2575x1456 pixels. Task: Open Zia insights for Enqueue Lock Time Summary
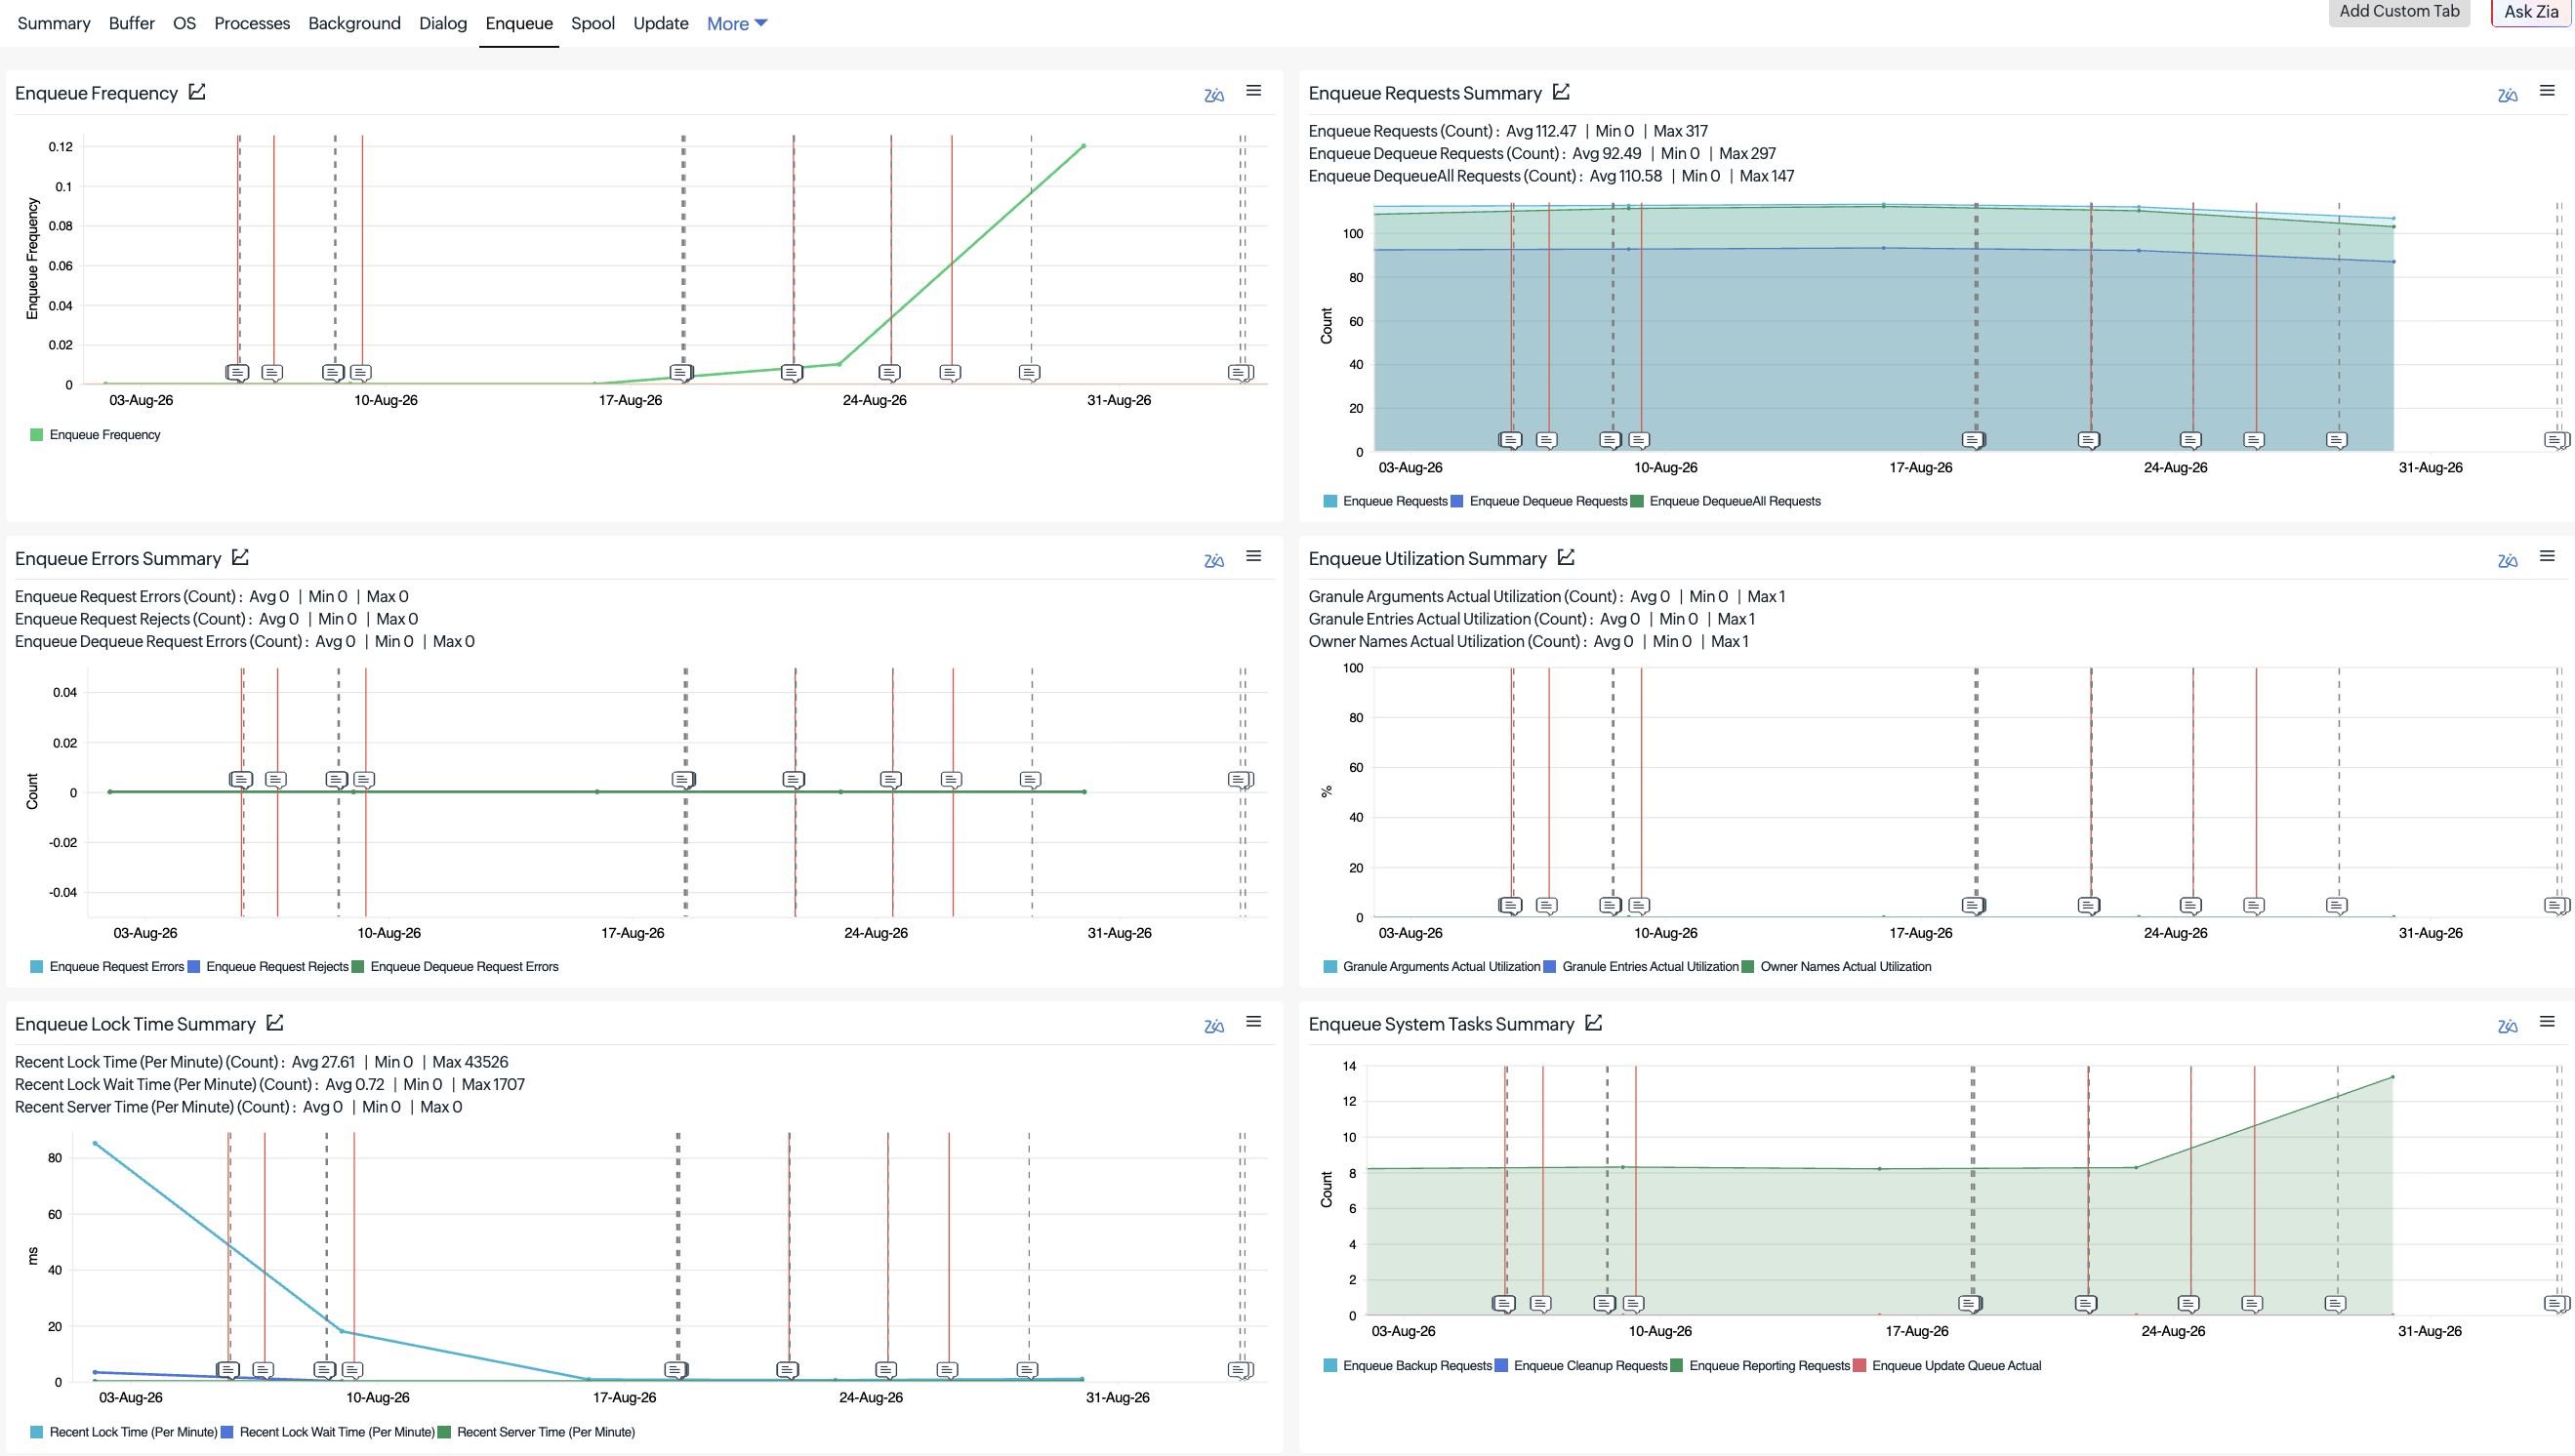pyautogui.click(x=1213, y=1026)
